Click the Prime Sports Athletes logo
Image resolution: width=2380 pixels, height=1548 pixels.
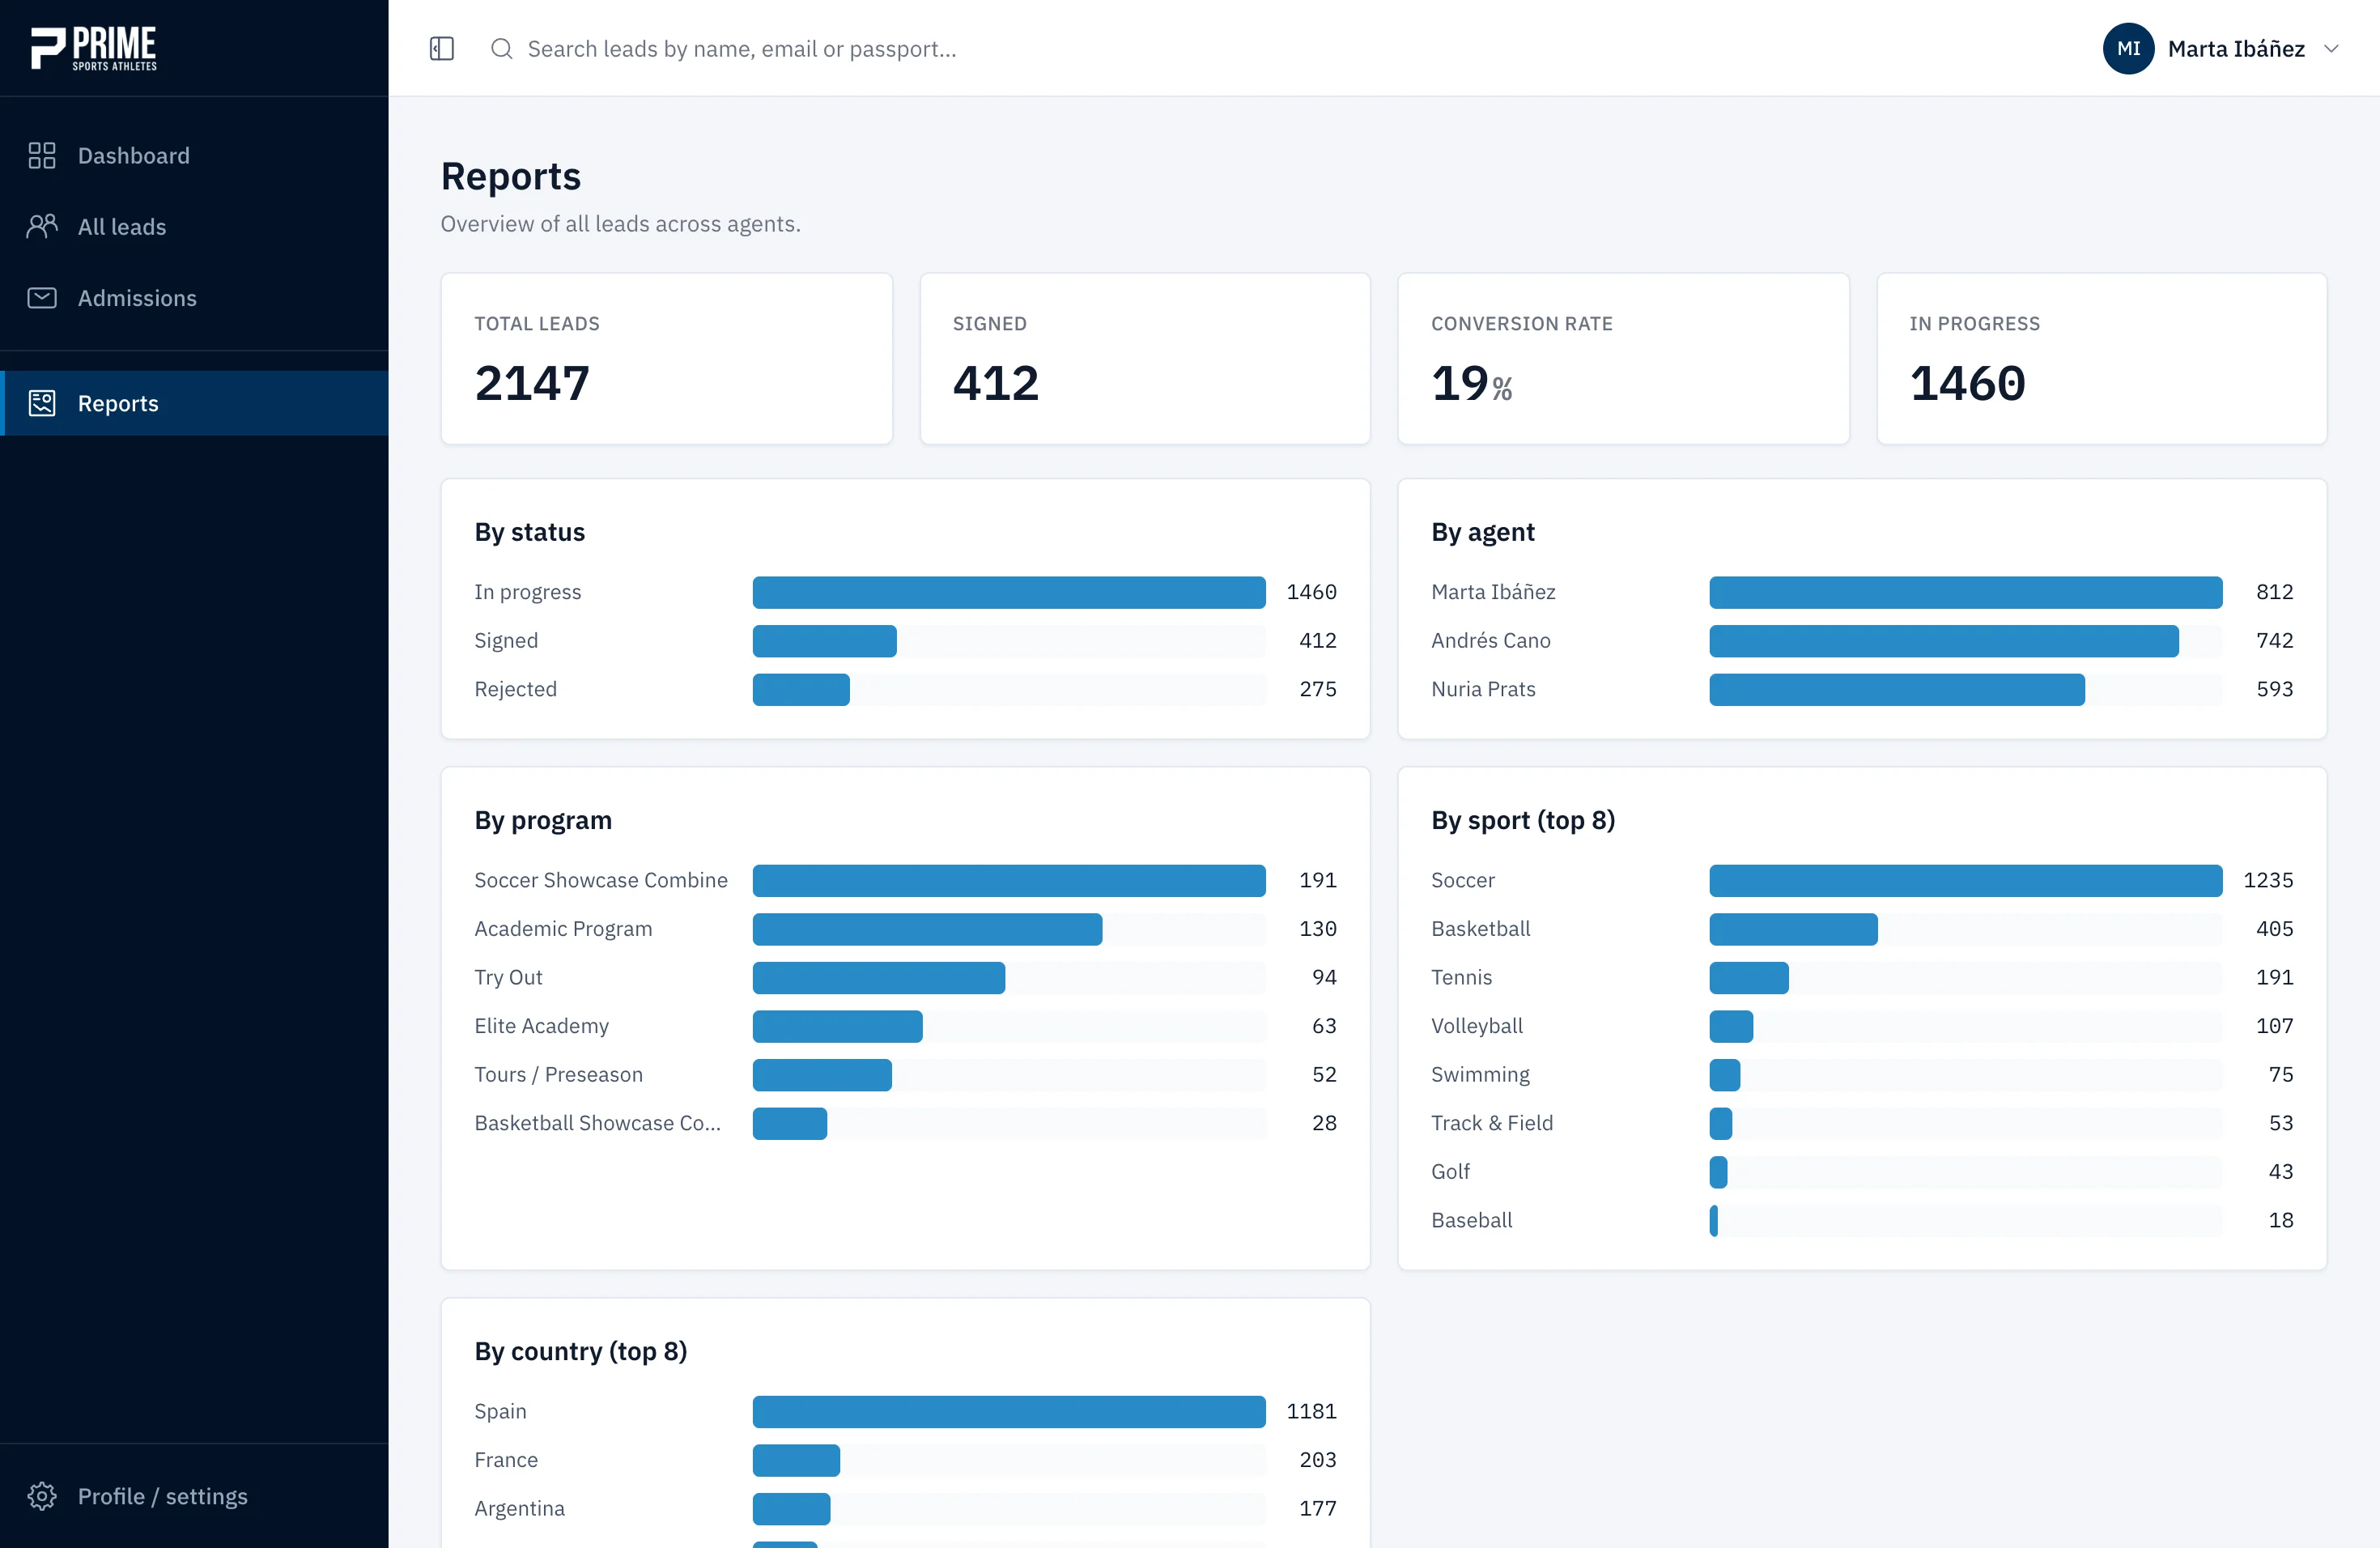pos(94,48)
